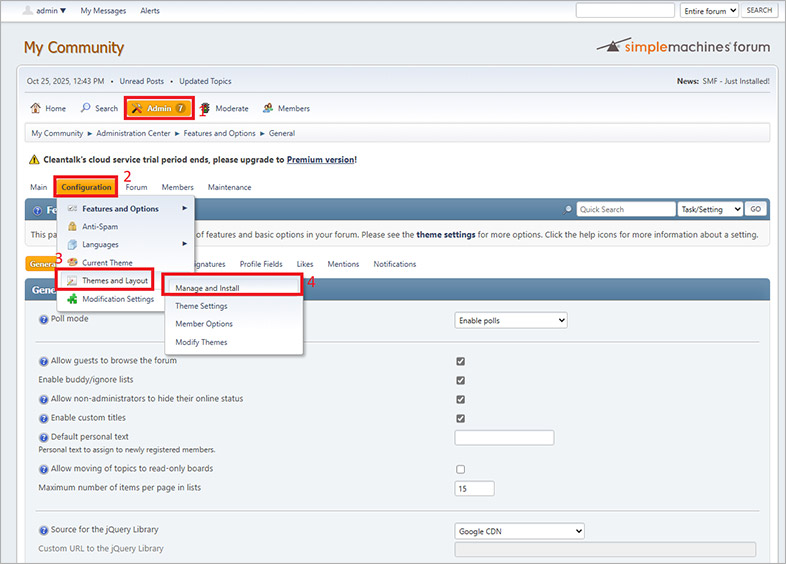Image resolution: width=786 pixels, height=564 pixels.
Task: Click the Themes and Layout icon
Action: pos(72,281)
